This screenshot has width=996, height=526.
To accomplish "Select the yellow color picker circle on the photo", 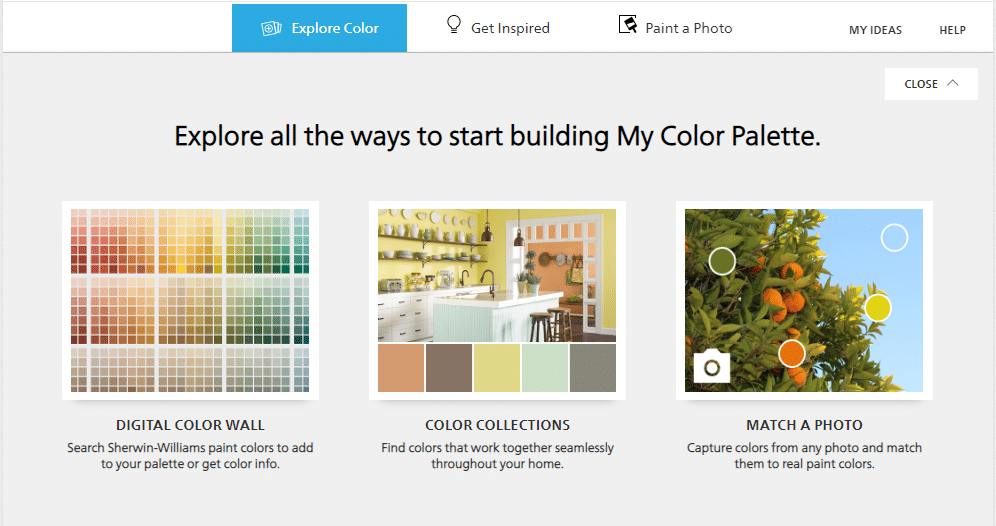I will (x=878, y=307).
